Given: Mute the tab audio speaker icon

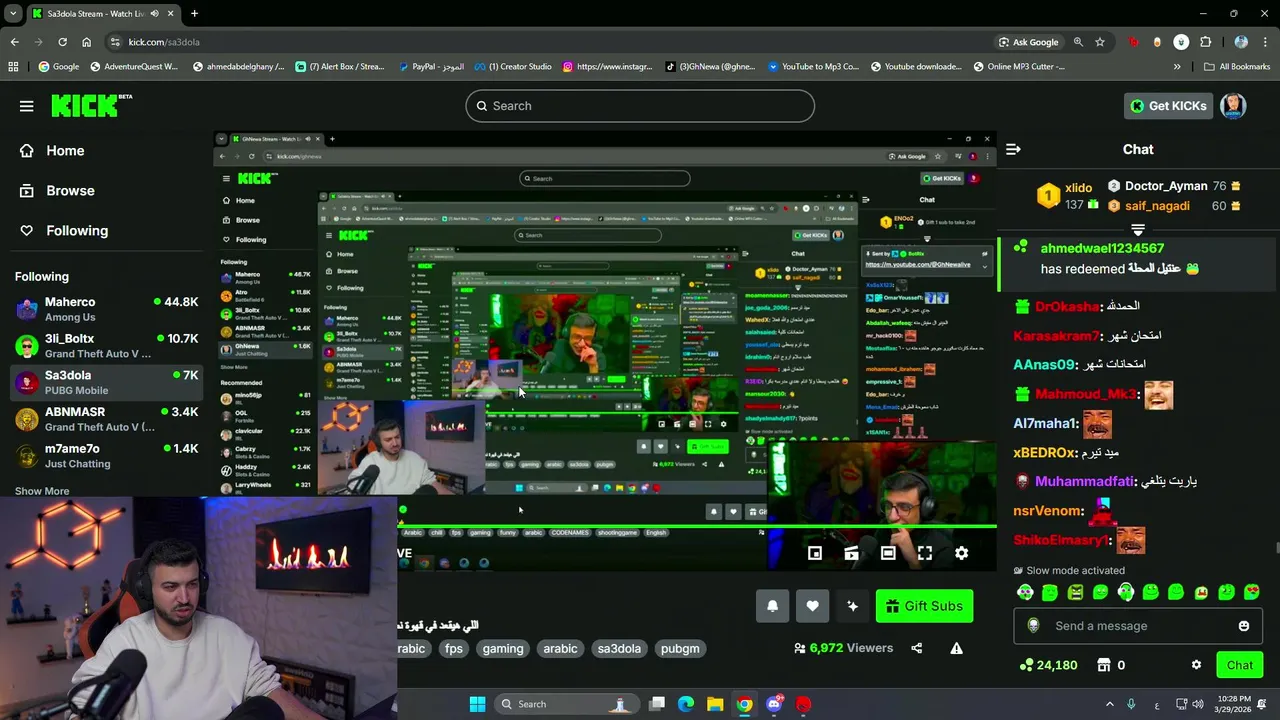Looking at the screenshot, I should coord(155,13).
